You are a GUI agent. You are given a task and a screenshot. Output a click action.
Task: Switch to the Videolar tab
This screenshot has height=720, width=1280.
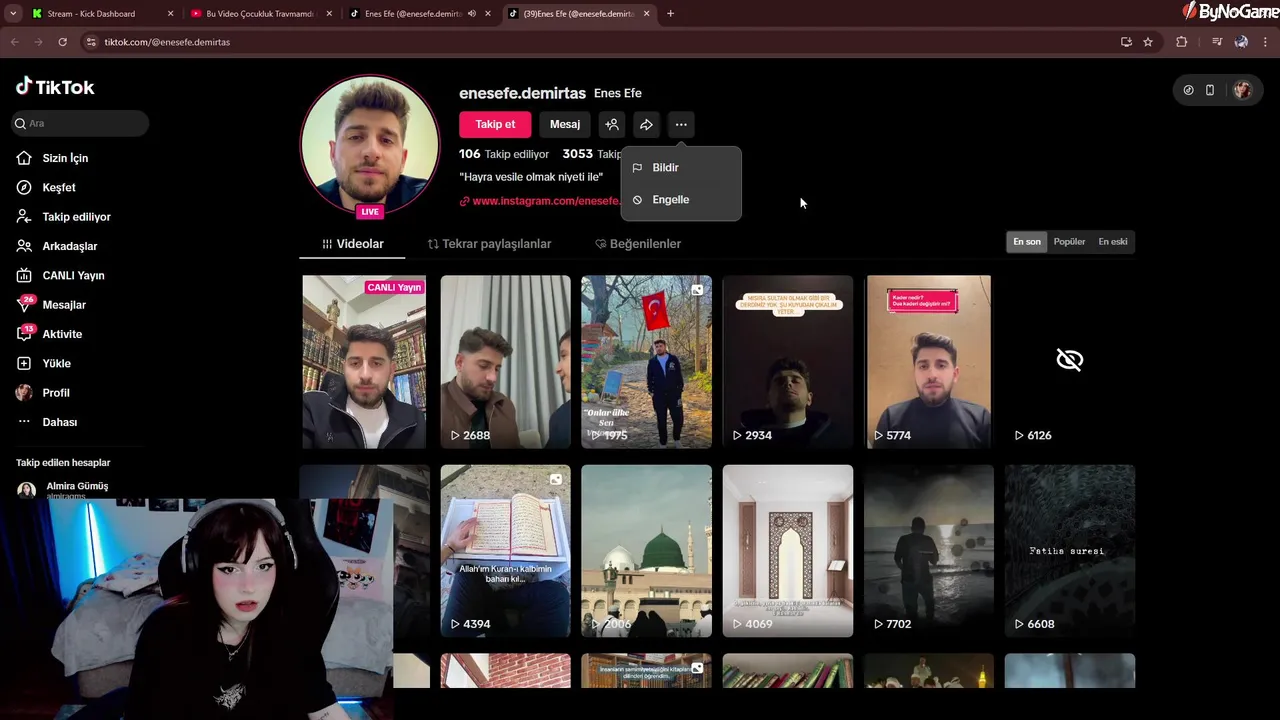pyautogui.click(x=352, y=244)
